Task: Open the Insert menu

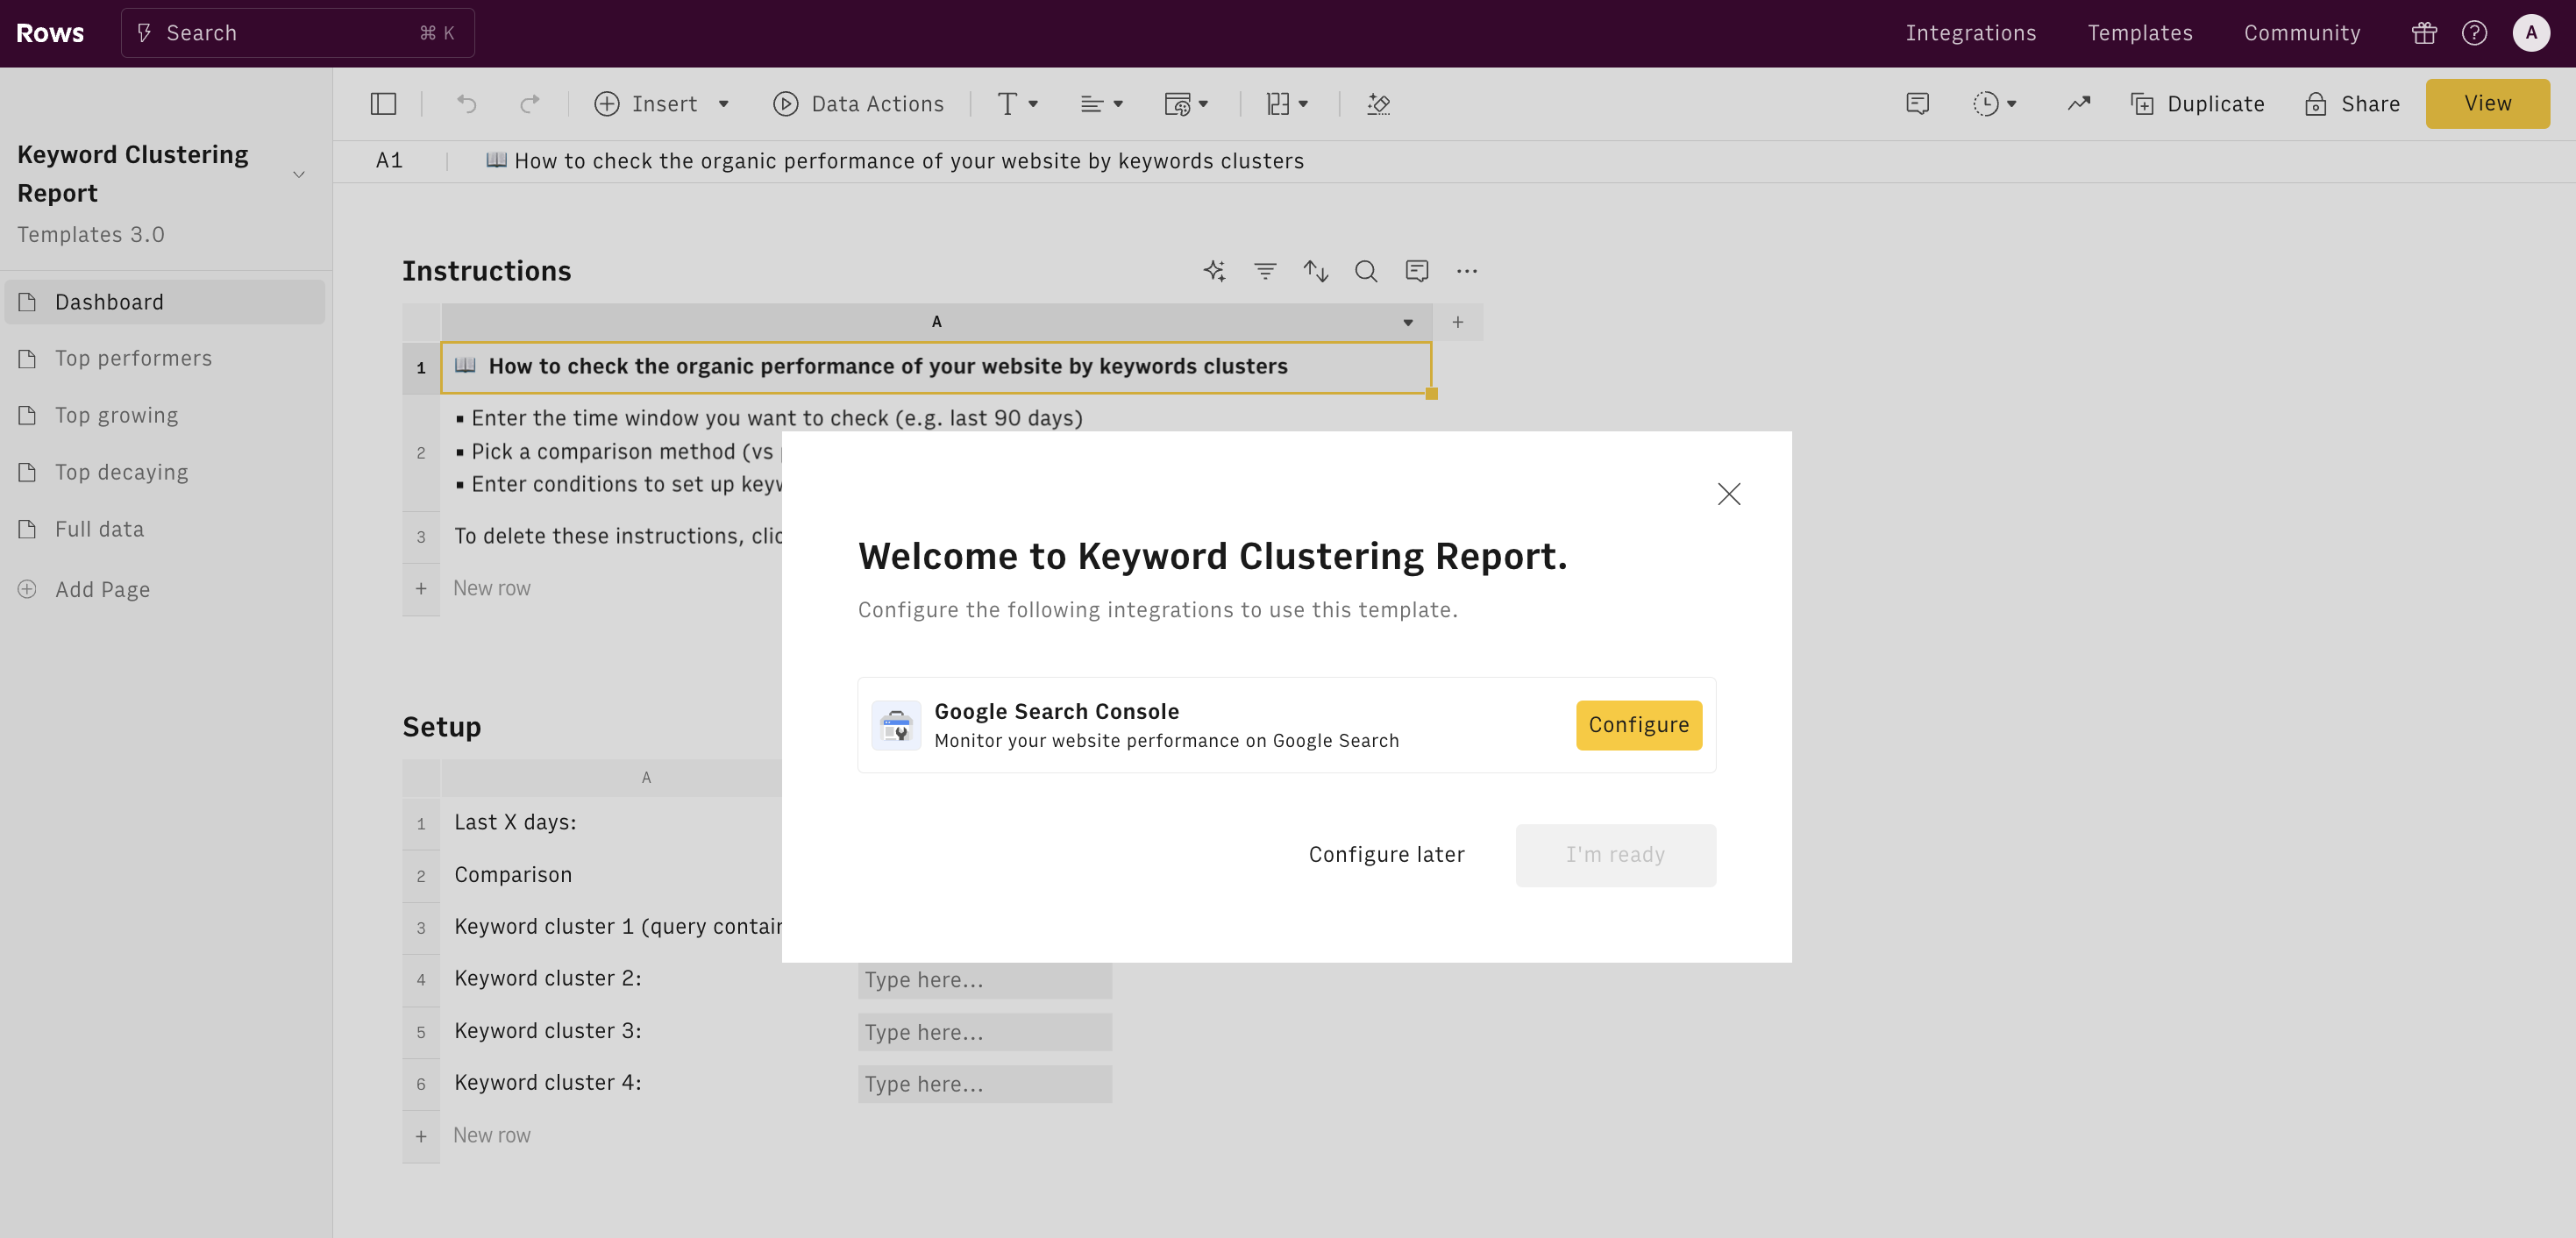Action: click(x=646, y=104)
